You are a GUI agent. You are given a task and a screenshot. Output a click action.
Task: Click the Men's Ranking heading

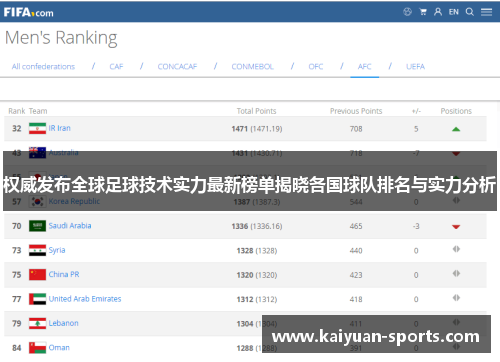click(61, 38)
